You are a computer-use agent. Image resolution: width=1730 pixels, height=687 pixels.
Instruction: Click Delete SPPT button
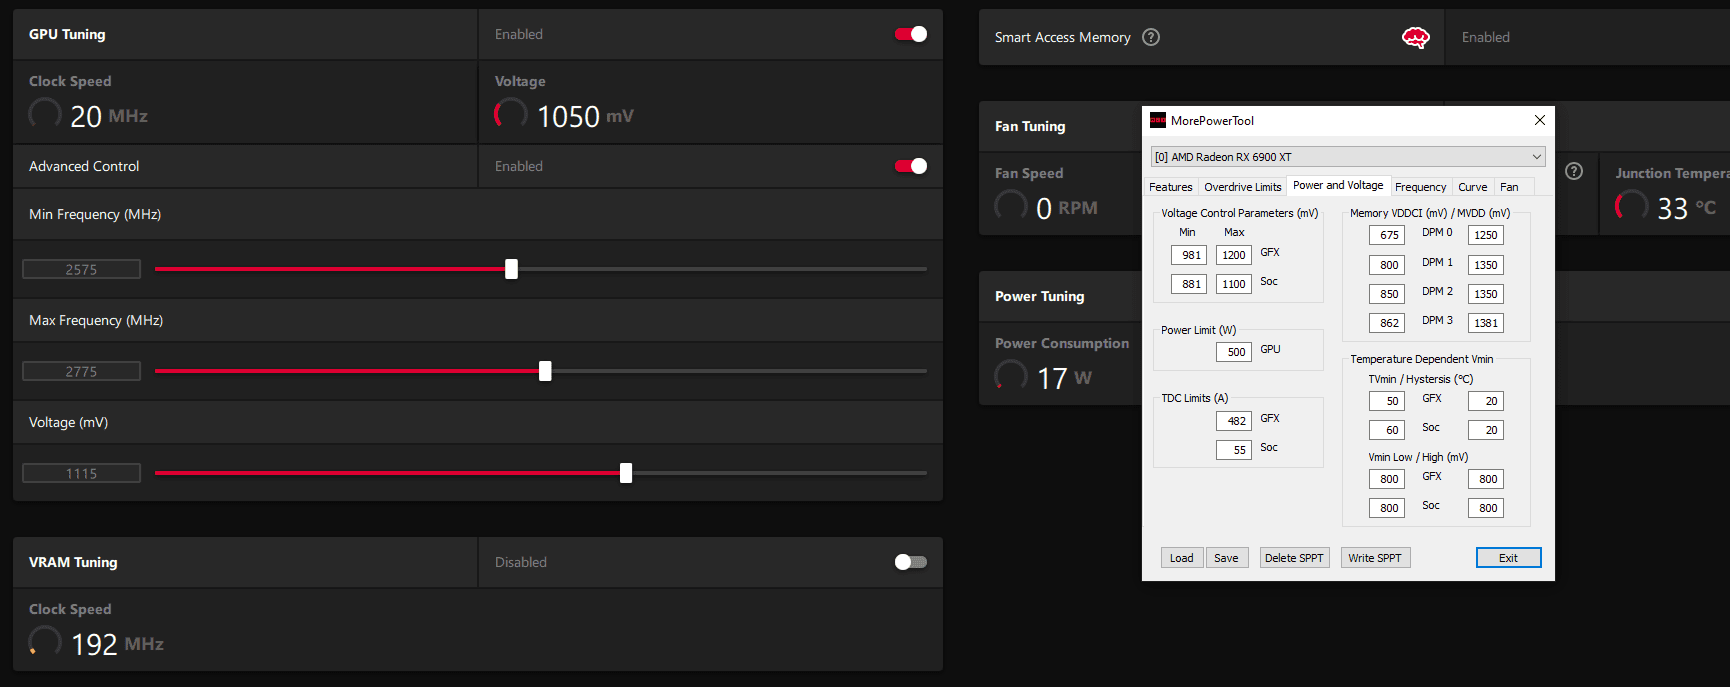pyautogui.click(x=1293, y=558)
